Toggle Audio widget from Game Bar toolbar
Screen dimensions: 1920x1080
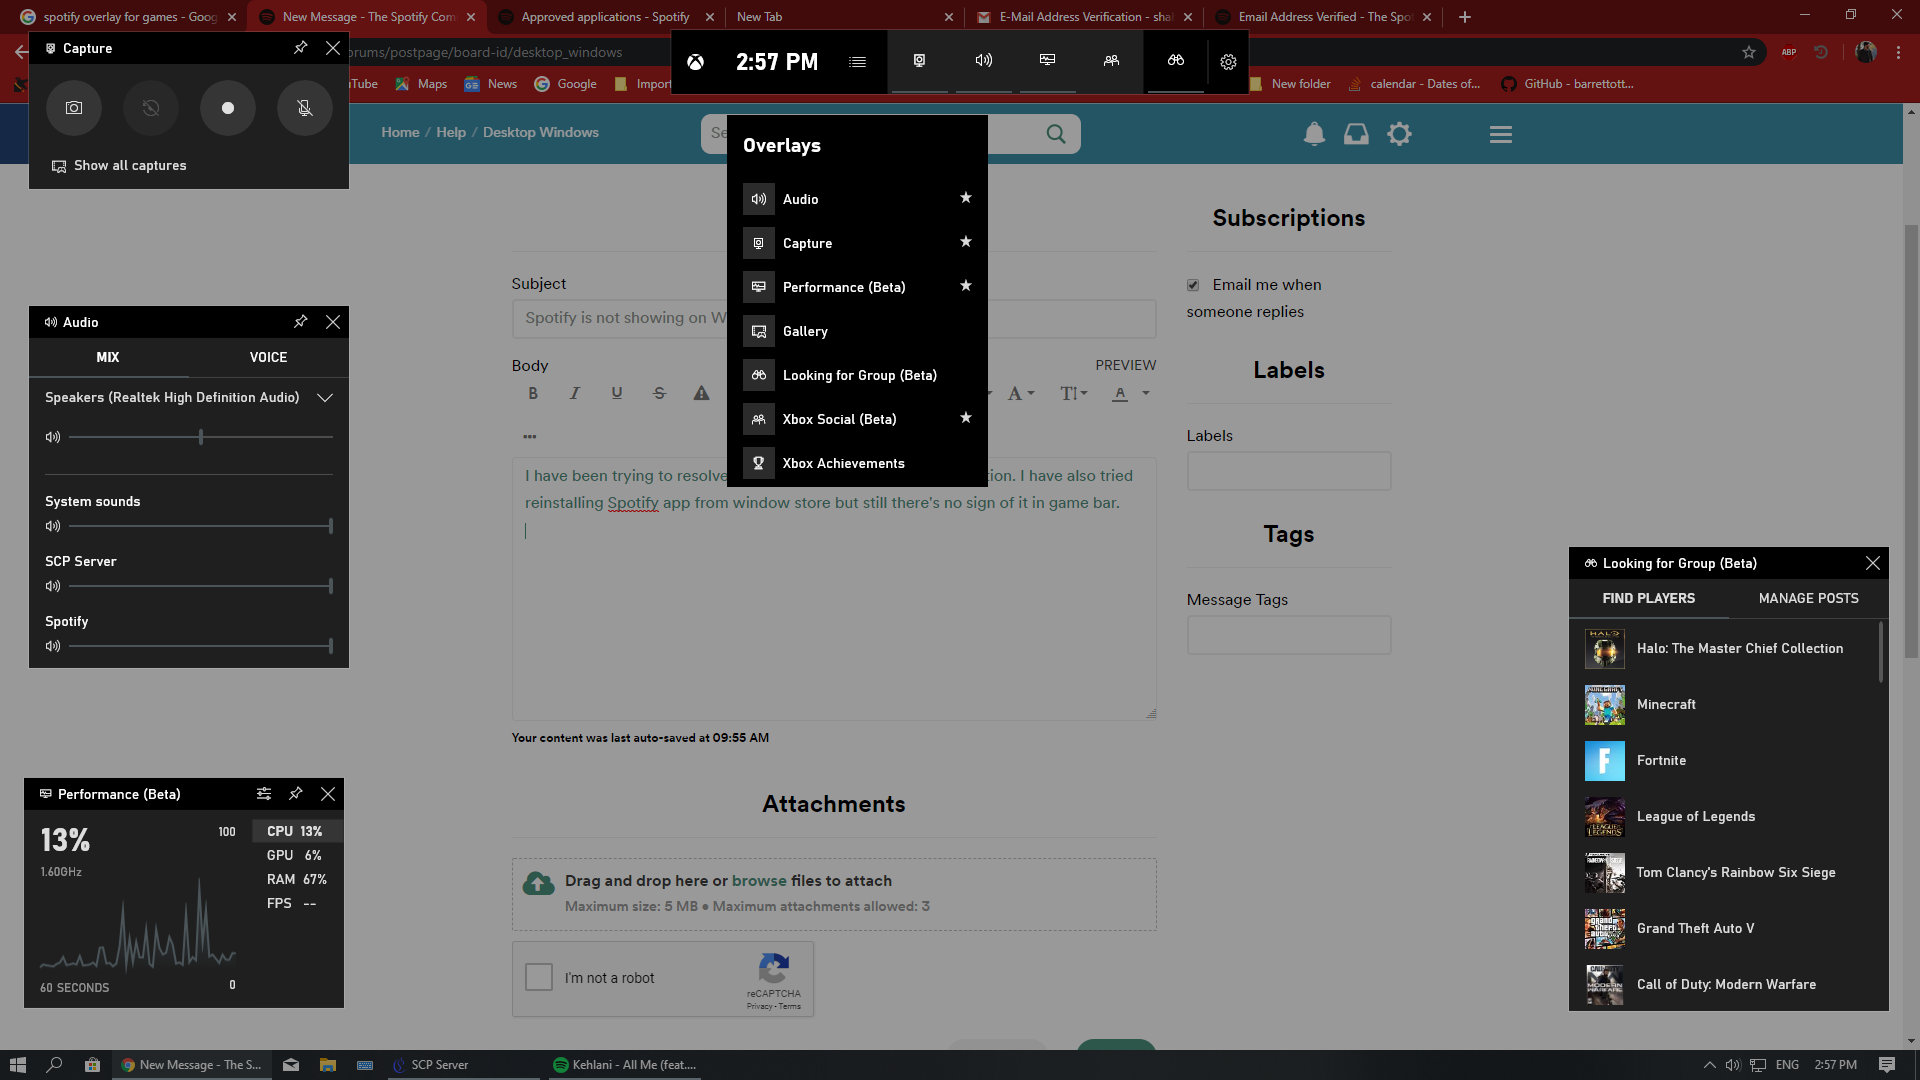984,61
